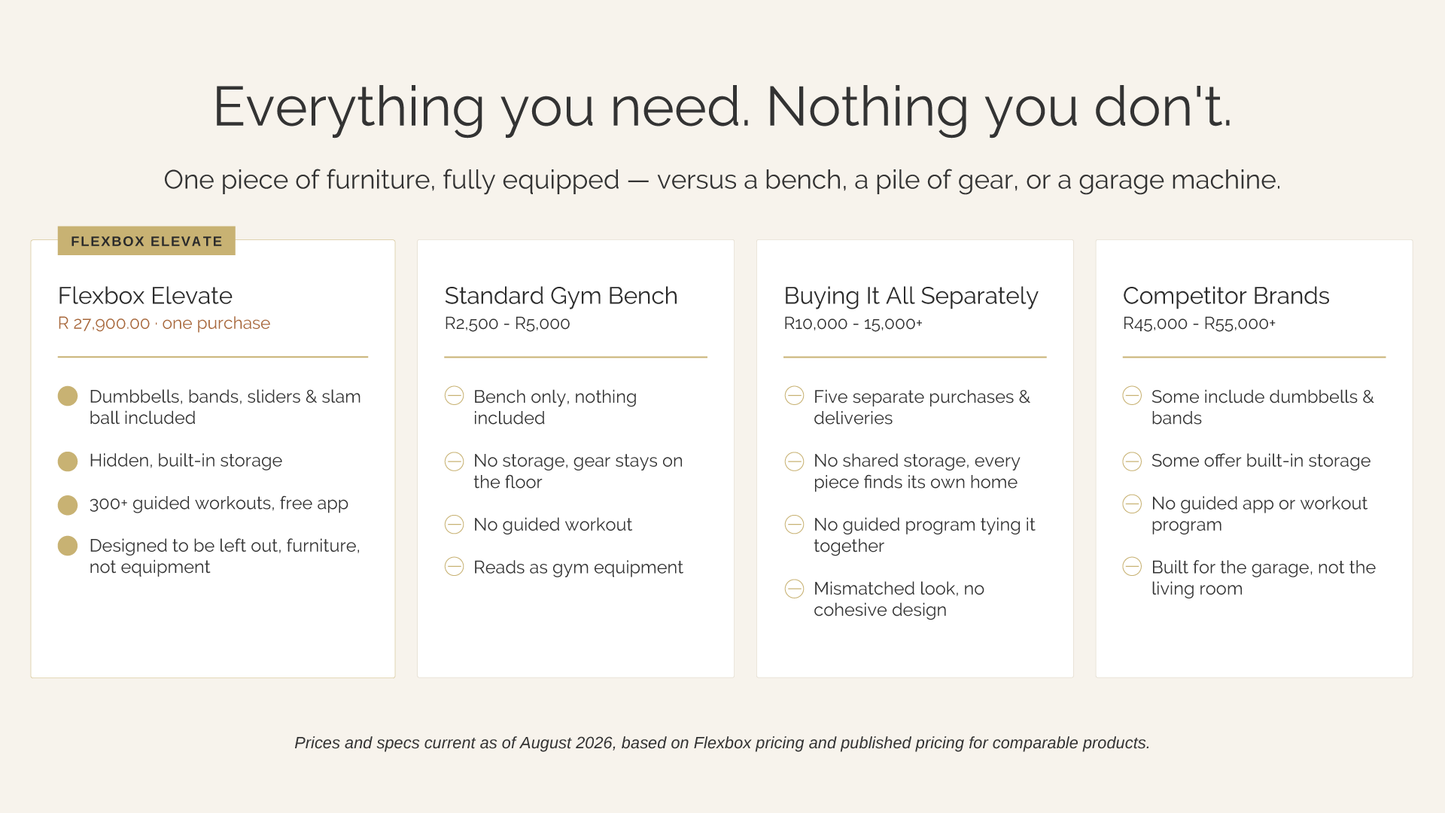Select the solid bullet beside '300+ guided workouts'
The width and height of the screenshot is (1445, 813).
(x=68, y=504)
